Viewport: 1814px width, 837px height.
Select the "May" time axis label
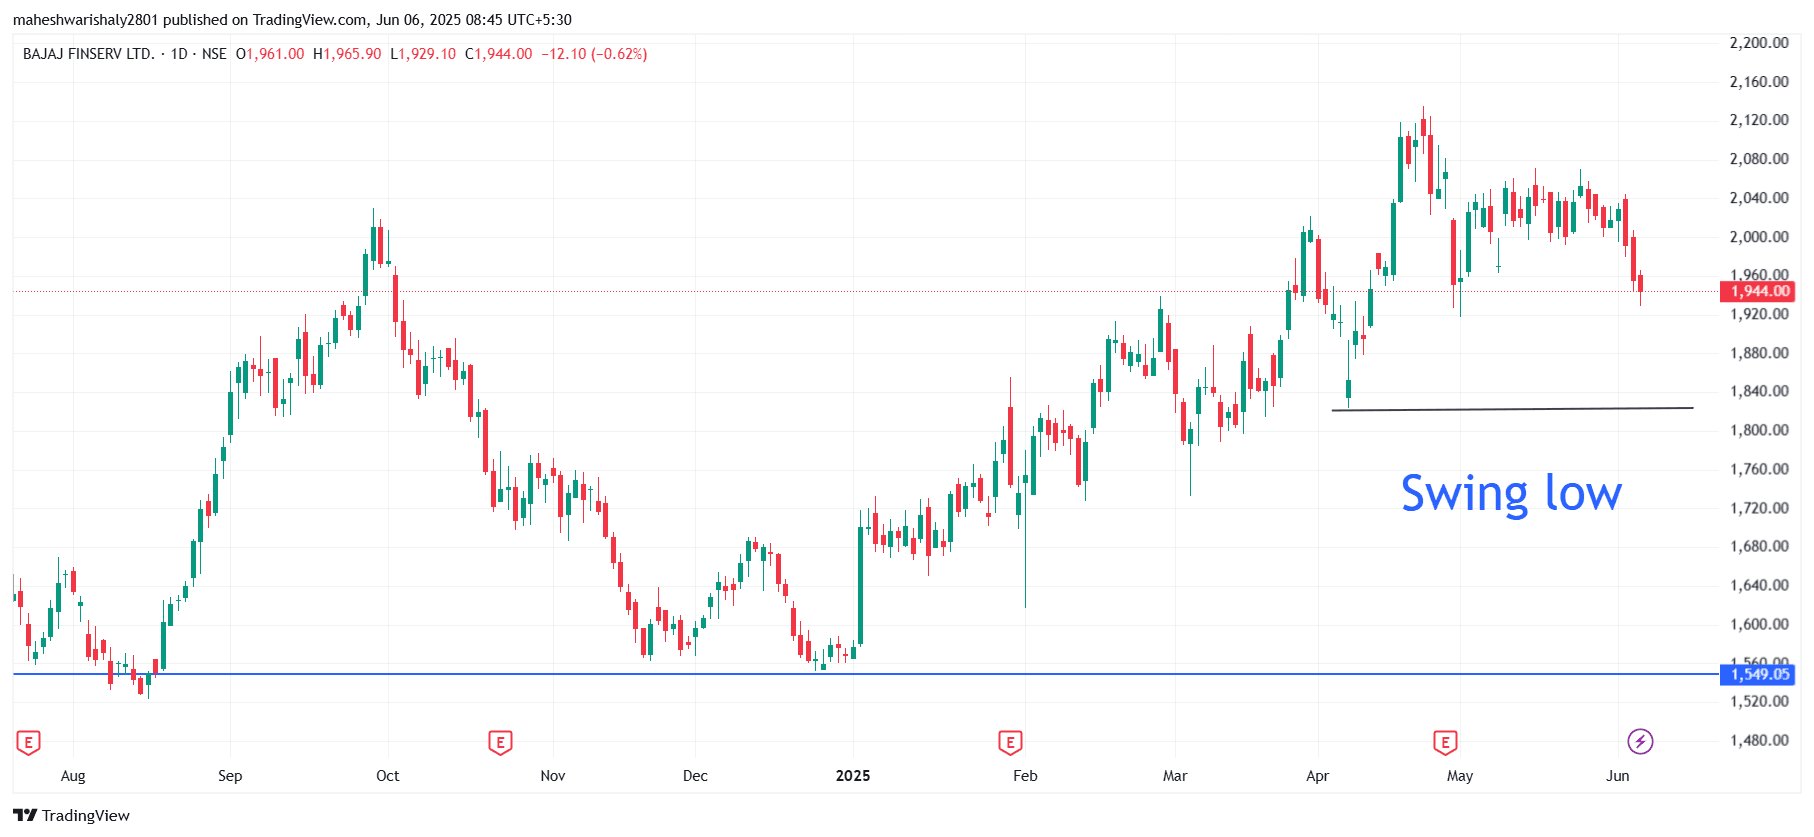point(1460,776)
